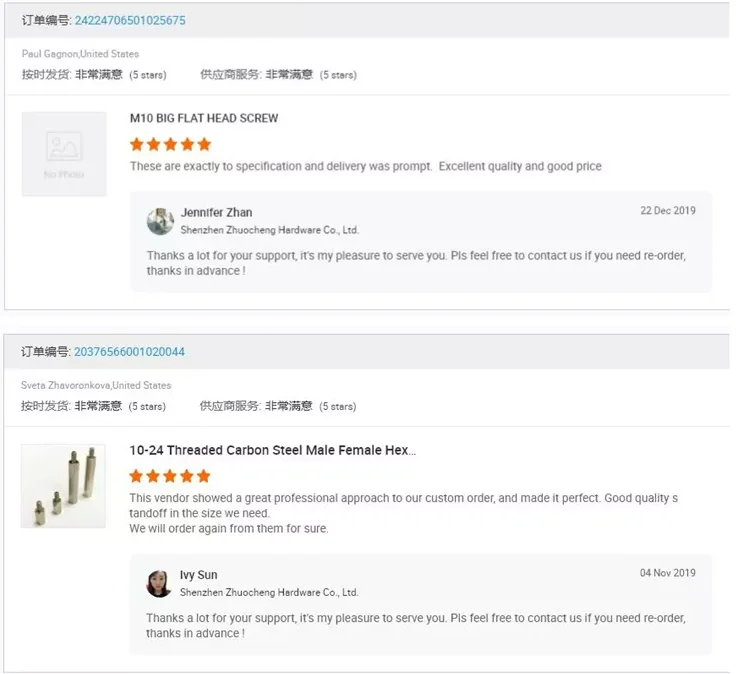Click the five-star rating under M10 screw
This screenshot has height=674, width=746.
click(x=170, y=144)
